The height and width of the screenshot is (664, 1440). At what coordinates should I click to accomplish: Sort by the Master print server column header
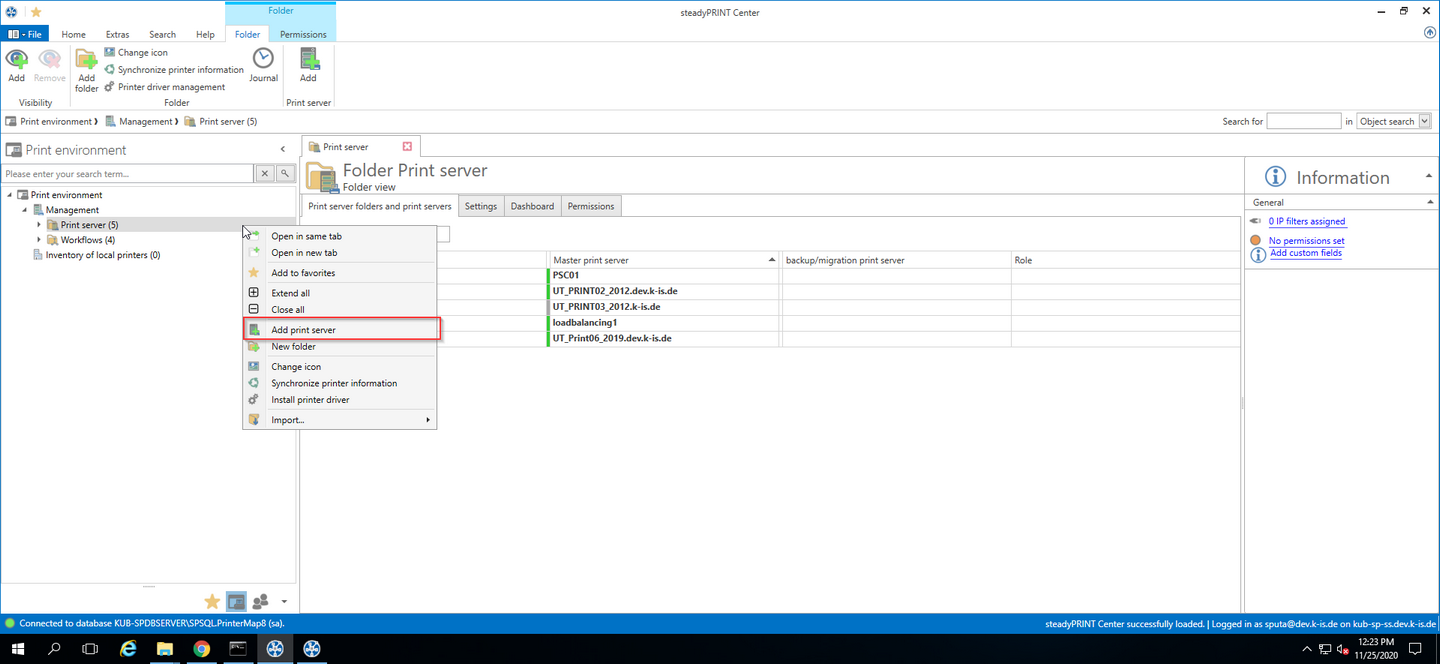coord(663,260)
